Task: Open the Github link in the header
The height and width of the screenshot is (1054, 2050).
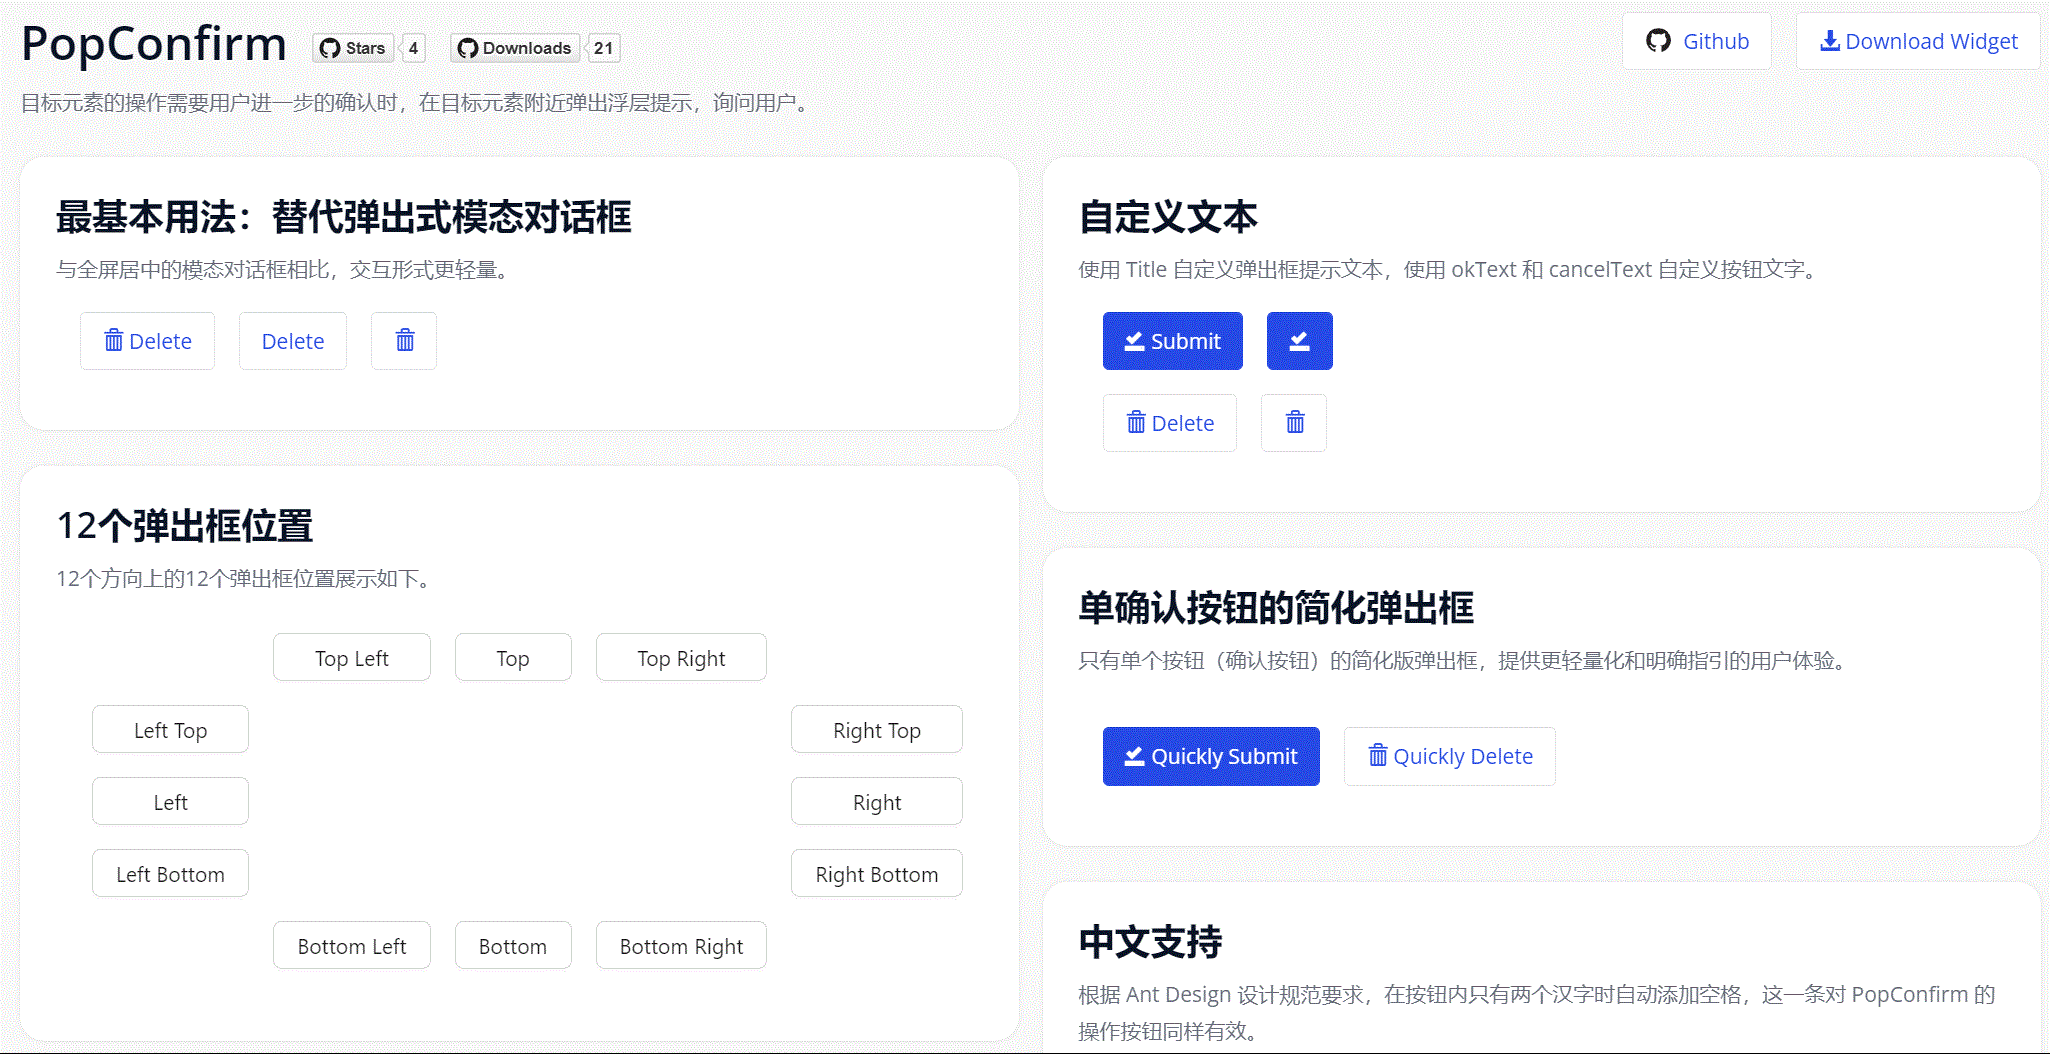Action: click(1696, 41)
